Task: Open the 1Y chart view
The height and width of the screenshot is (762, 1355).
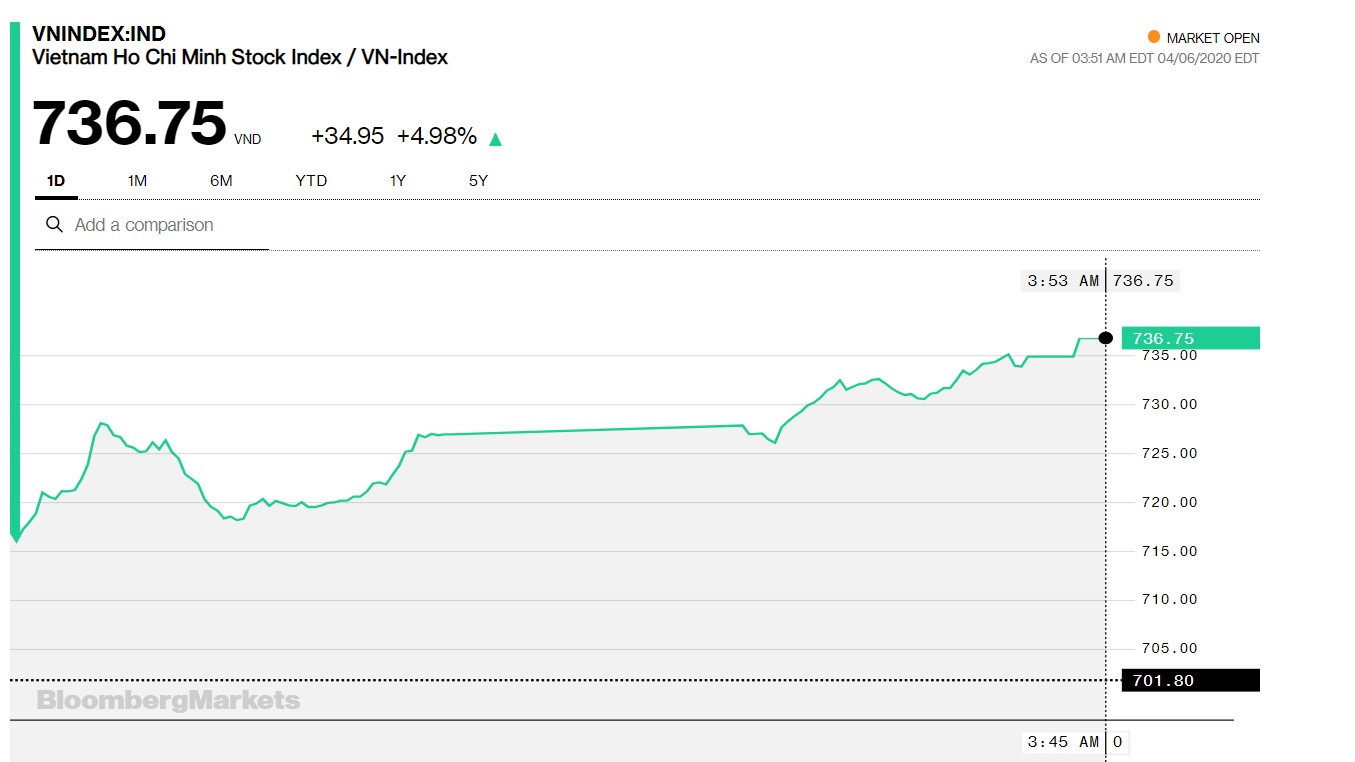Action: pyautogui.click(x=398, y=181)
